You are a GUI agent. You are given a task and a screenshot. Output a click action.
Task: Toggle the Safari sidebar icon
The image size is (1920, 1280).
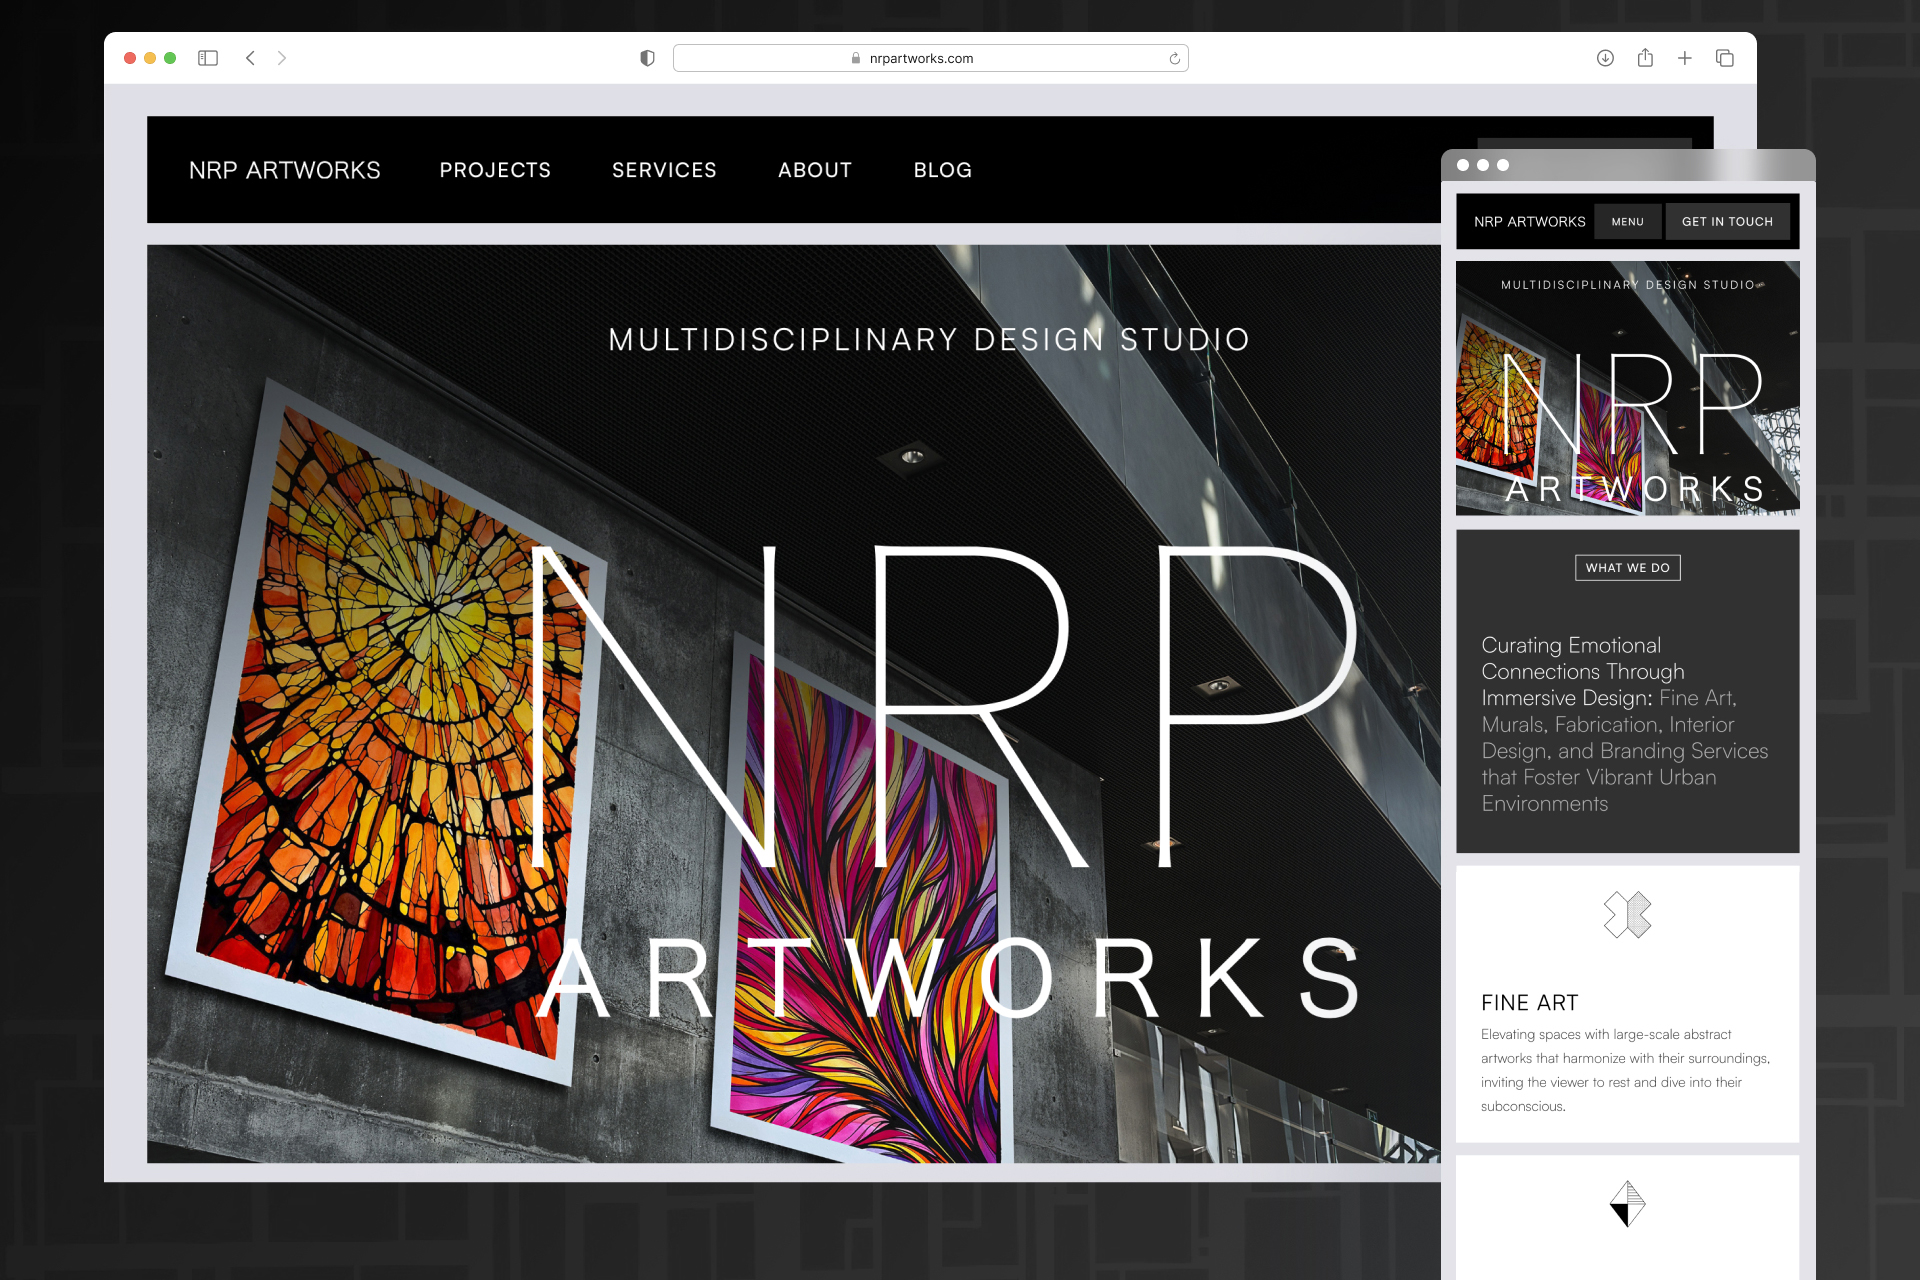coord(209,58)
